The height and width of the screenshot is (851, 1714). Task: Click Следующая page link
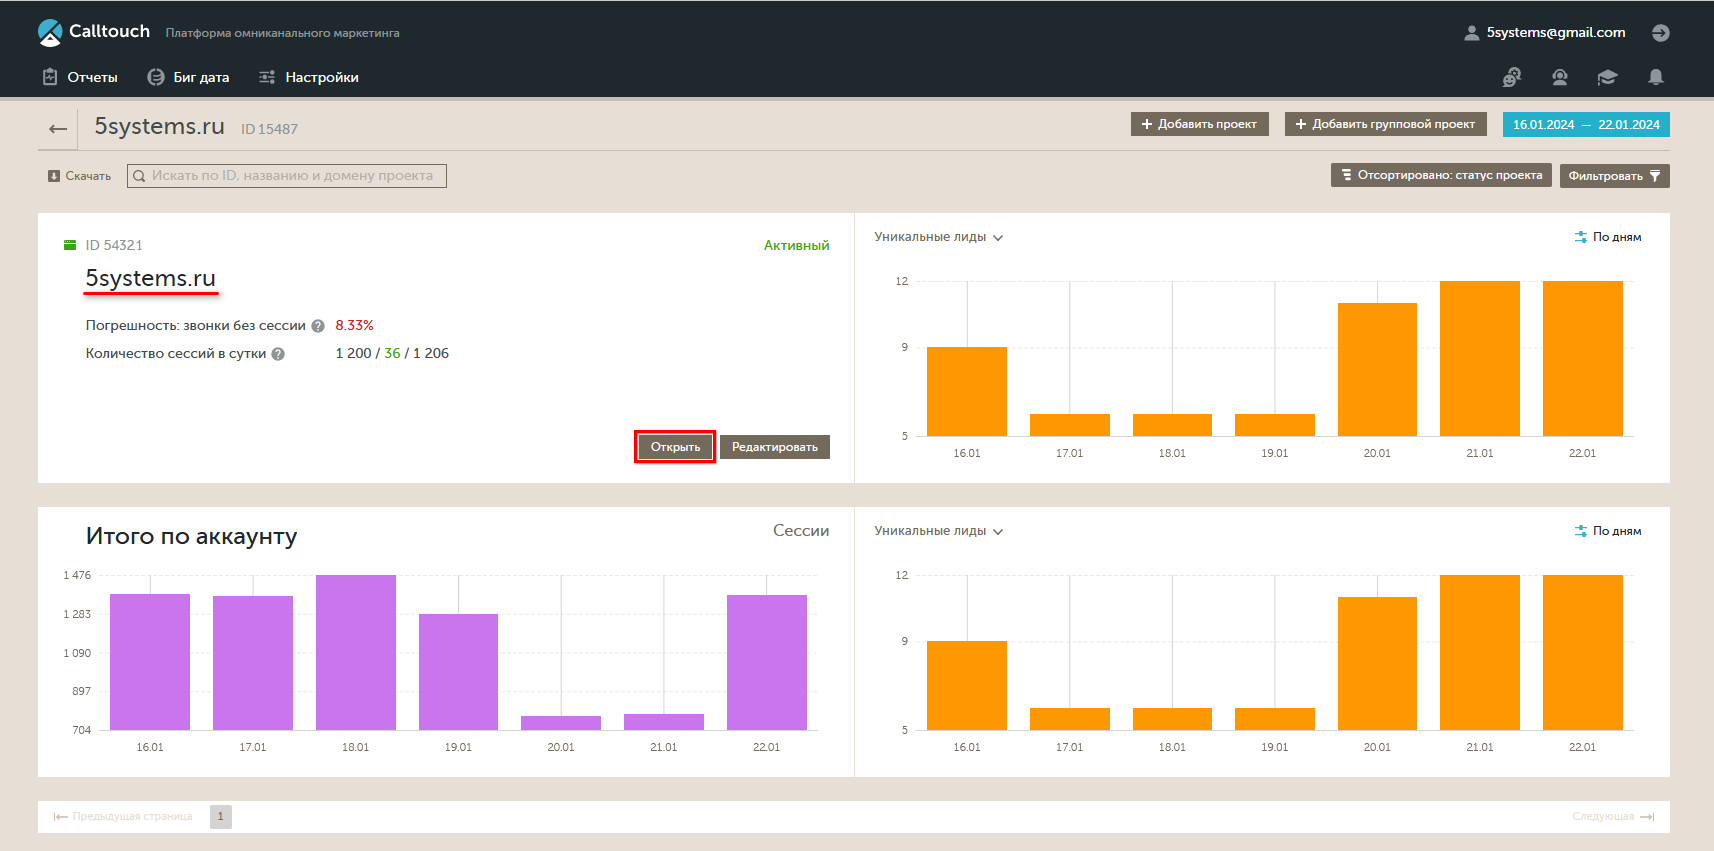click(1613, 817)
